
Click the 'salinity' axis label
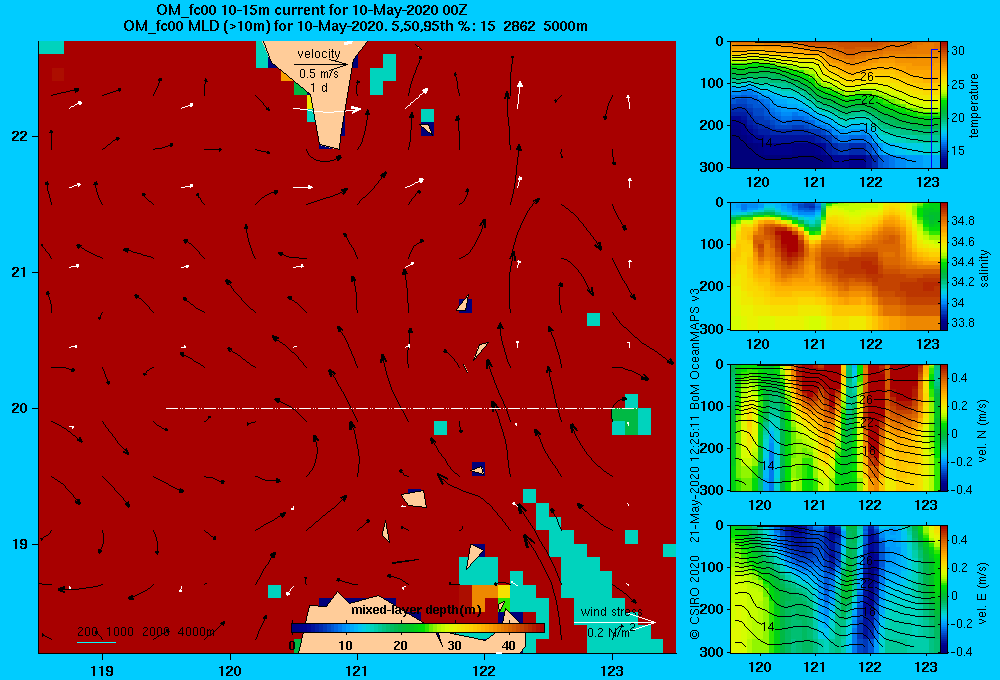pos(984,268)
